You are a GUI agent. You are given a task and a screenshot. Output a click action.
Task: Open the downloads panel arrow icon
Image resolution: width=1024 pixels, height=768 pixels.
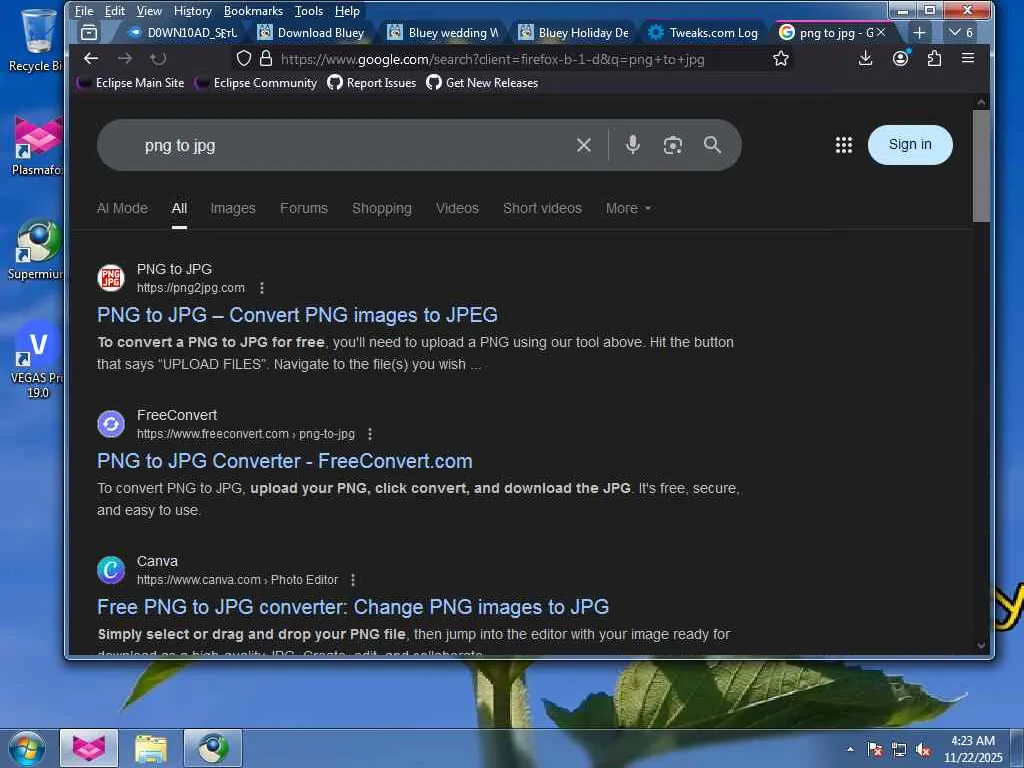click(x=865, y=59)
